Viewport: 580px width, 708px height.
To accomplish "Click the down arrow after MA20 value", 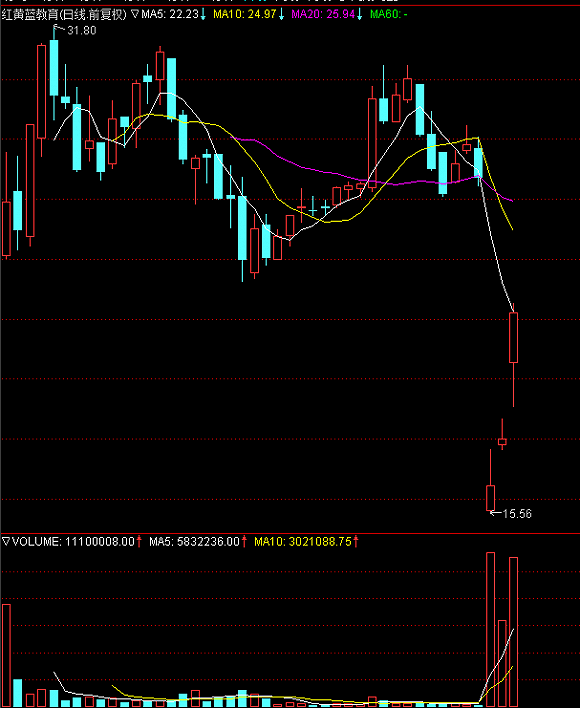I will (x=360, y=14).
